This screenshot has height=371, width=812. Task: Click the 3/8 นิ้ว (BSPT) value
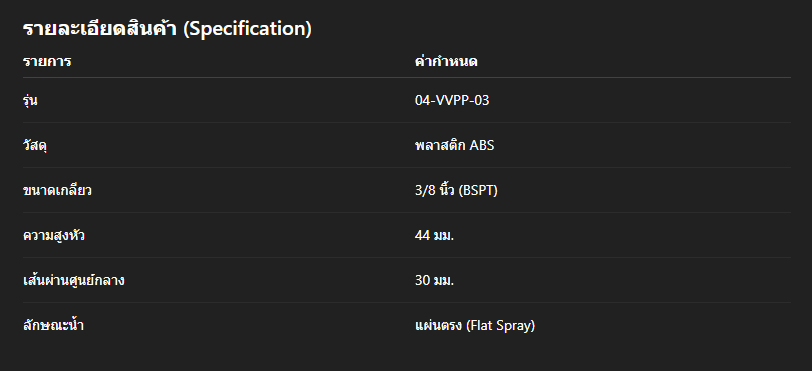coord(456,190)
